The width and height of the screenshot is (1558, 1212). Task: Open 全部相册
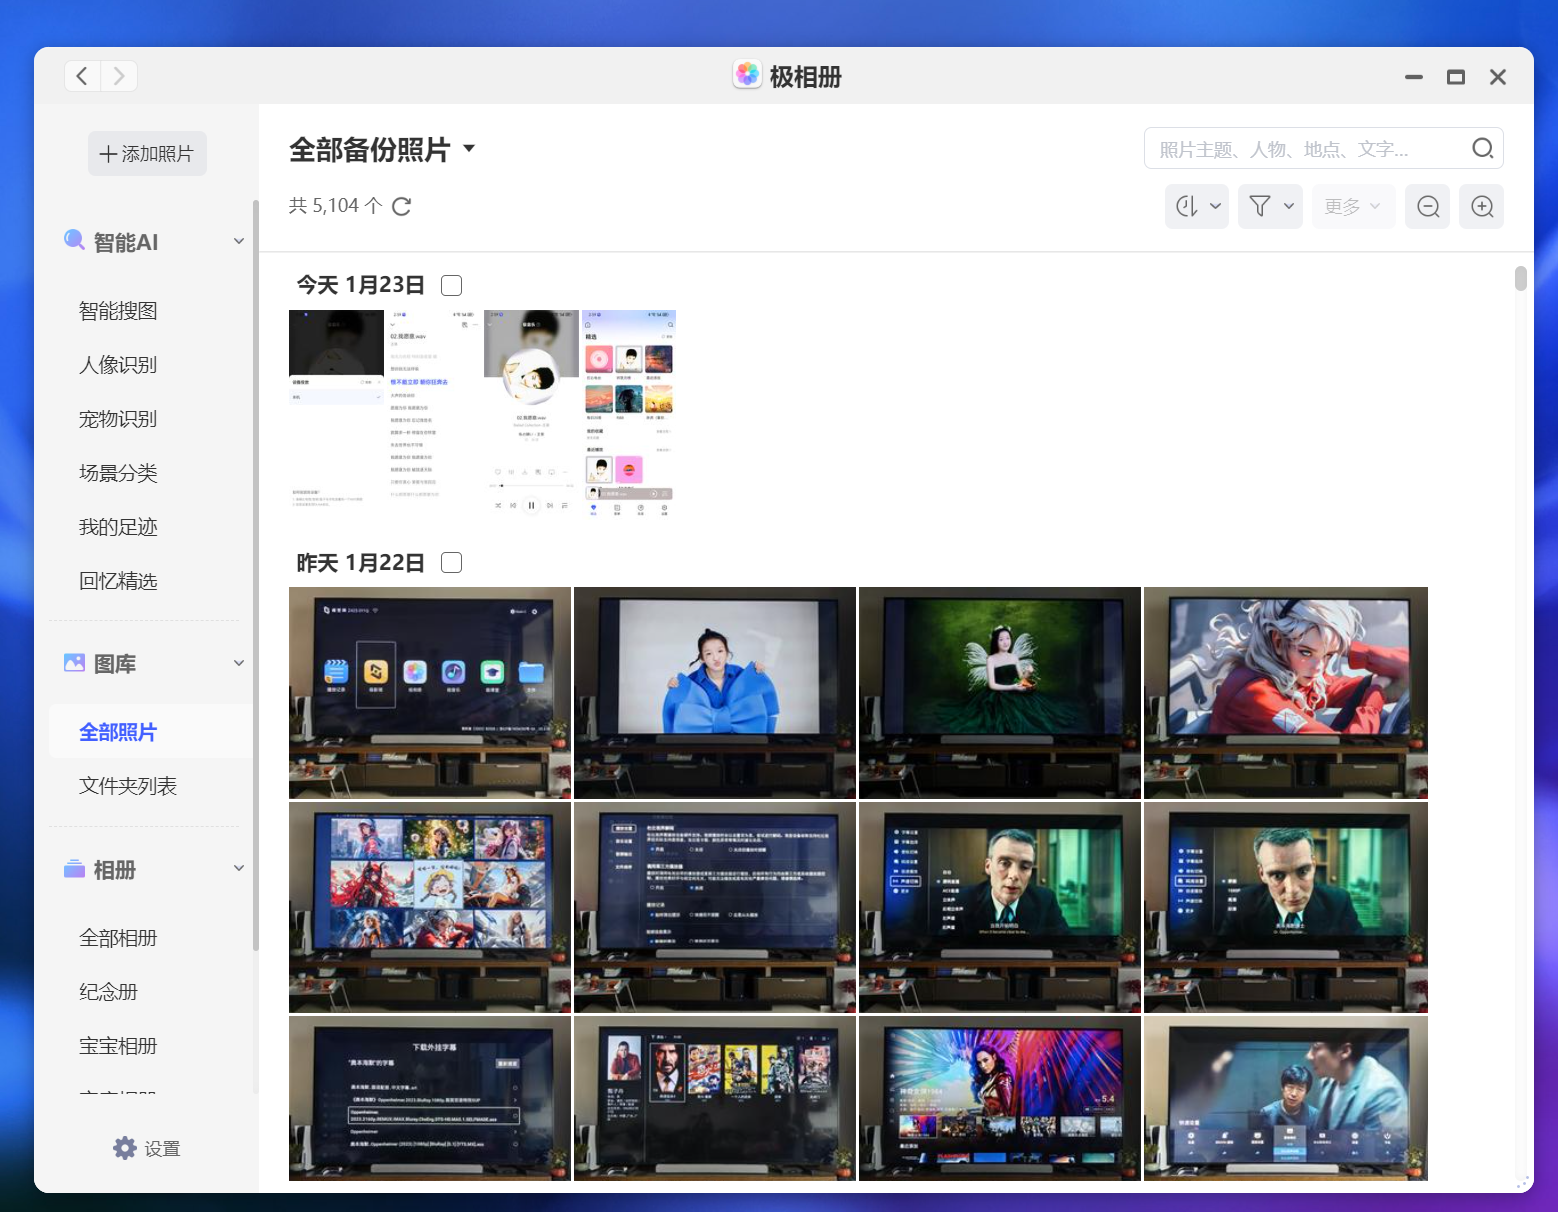point(118,938)
